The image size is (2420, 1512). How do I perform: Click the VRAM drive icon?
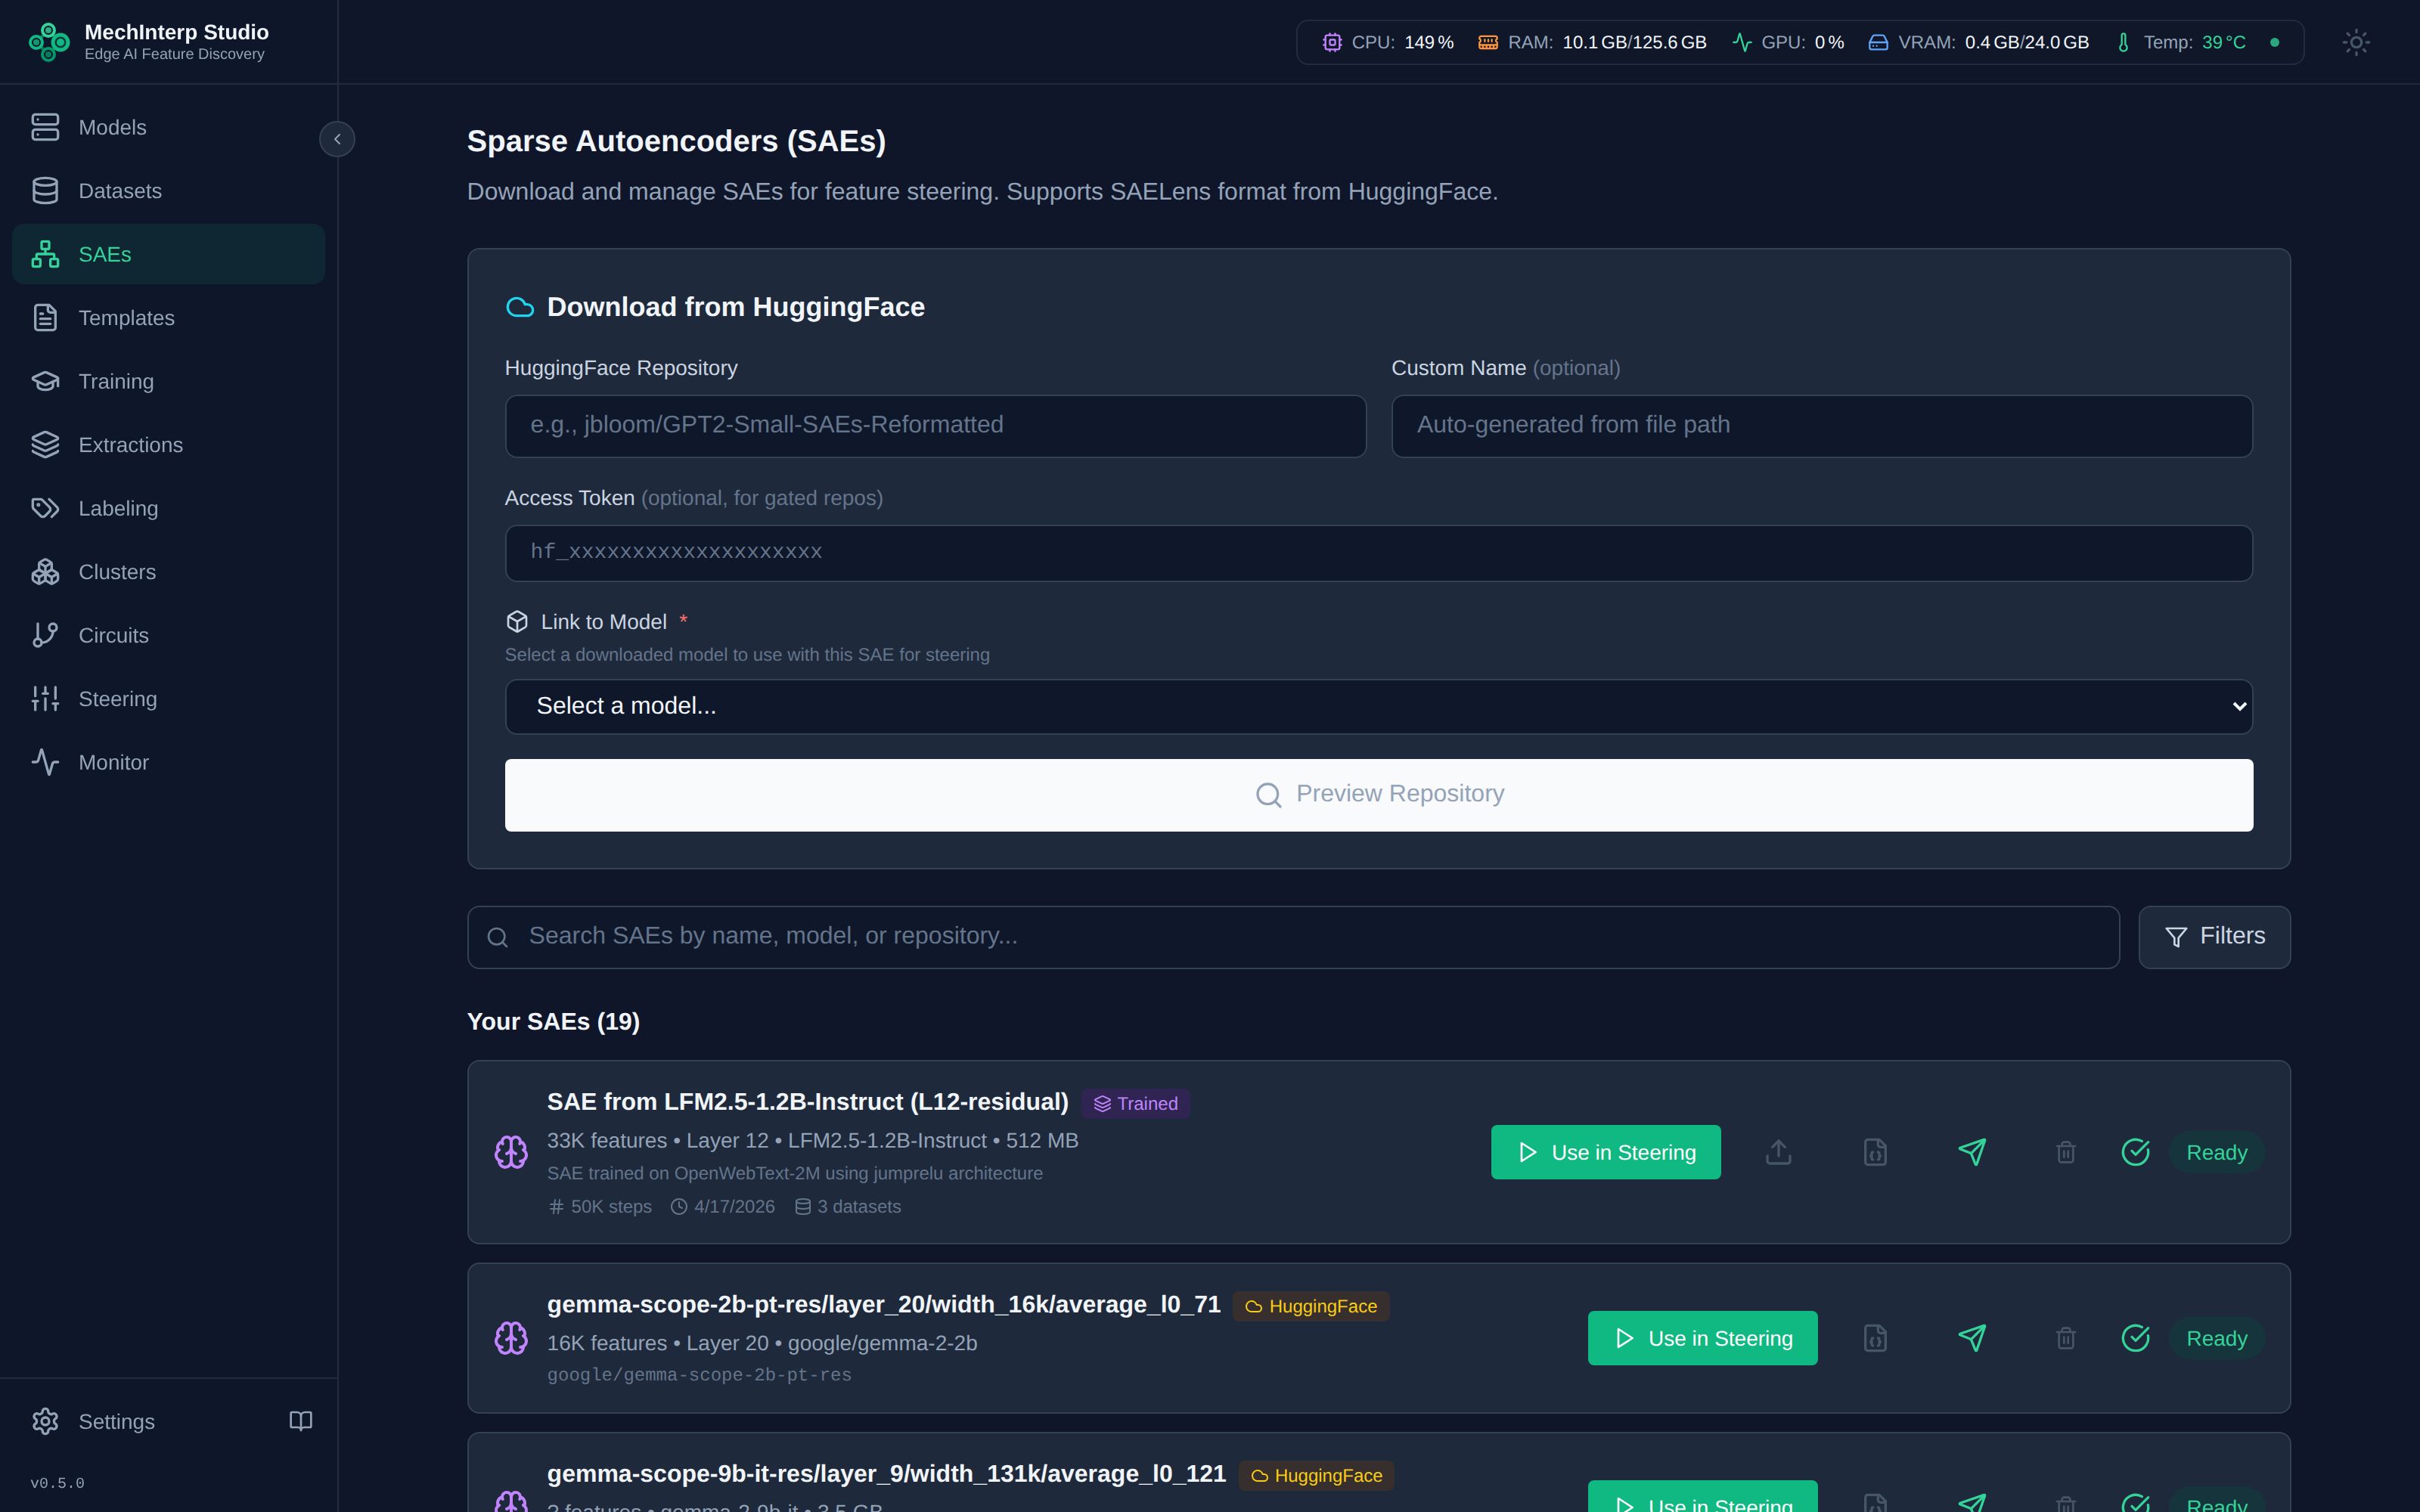pos(1878,42)
